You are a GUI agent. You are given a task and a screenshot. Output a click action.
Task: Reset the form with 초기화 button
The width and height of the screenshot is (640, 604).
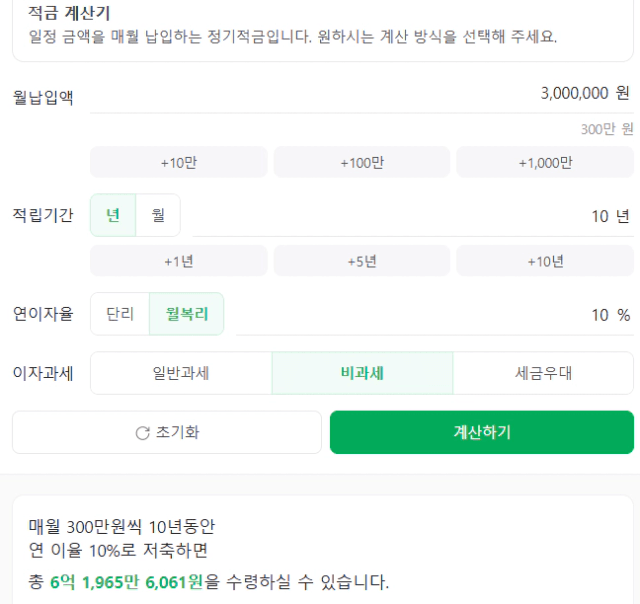click(x=167, y=432)
